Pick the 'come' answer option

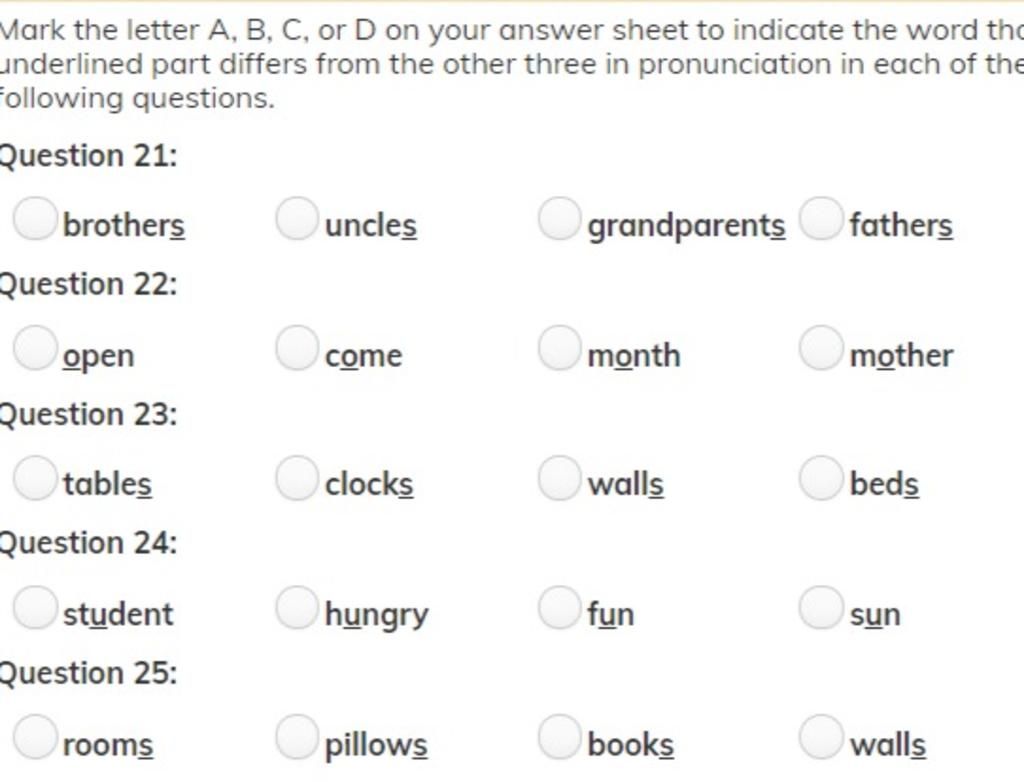coord(297,348)
